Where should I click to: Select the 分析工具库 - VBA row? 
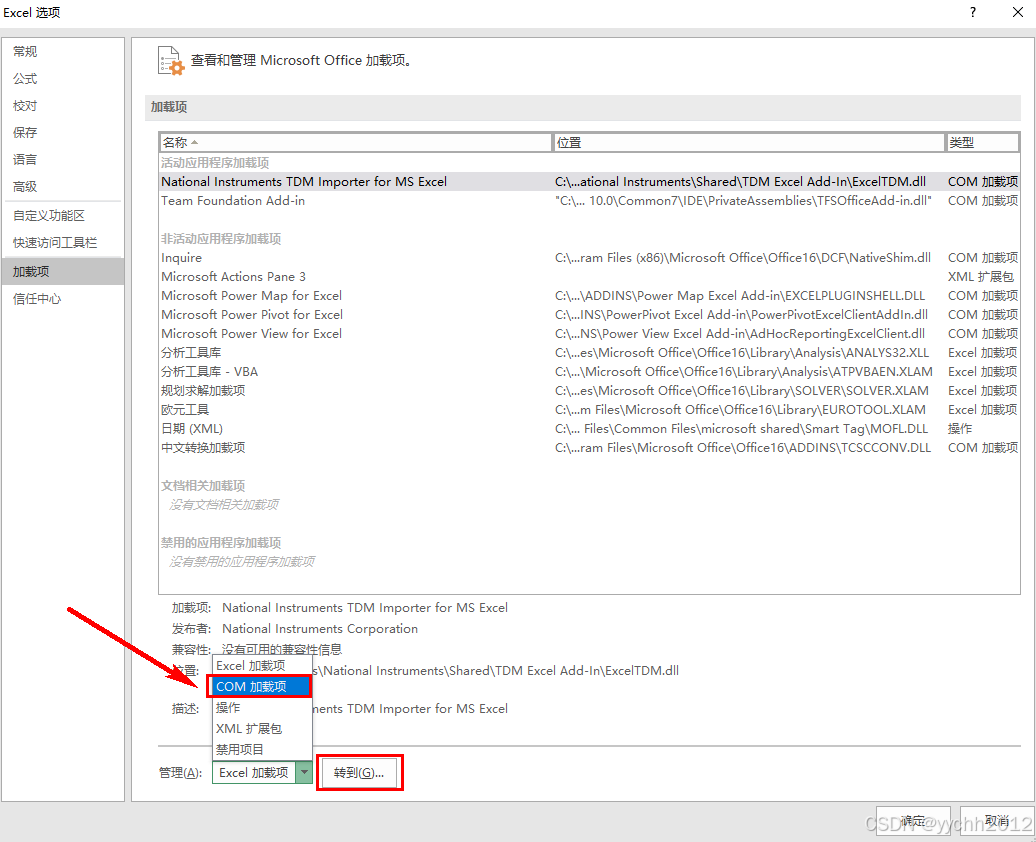tap(589, 371)
